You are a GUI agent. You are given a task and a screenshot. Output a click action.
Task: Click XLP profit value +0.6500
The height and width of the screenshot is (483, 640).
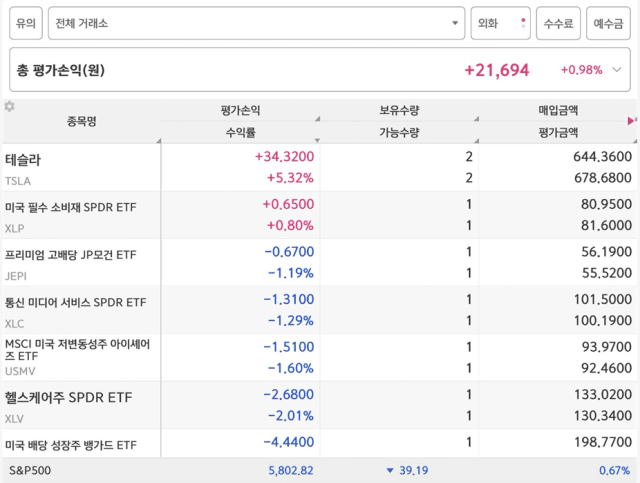click(x=288, y=204)
